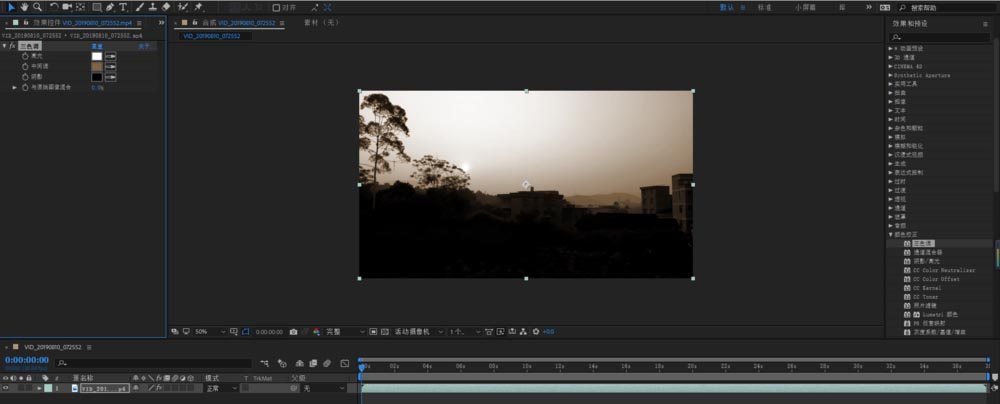Select the Hand tool in the toolbar
Image resolution: width=1000 pixels, height=404 pixels.
tap(24, 7)
